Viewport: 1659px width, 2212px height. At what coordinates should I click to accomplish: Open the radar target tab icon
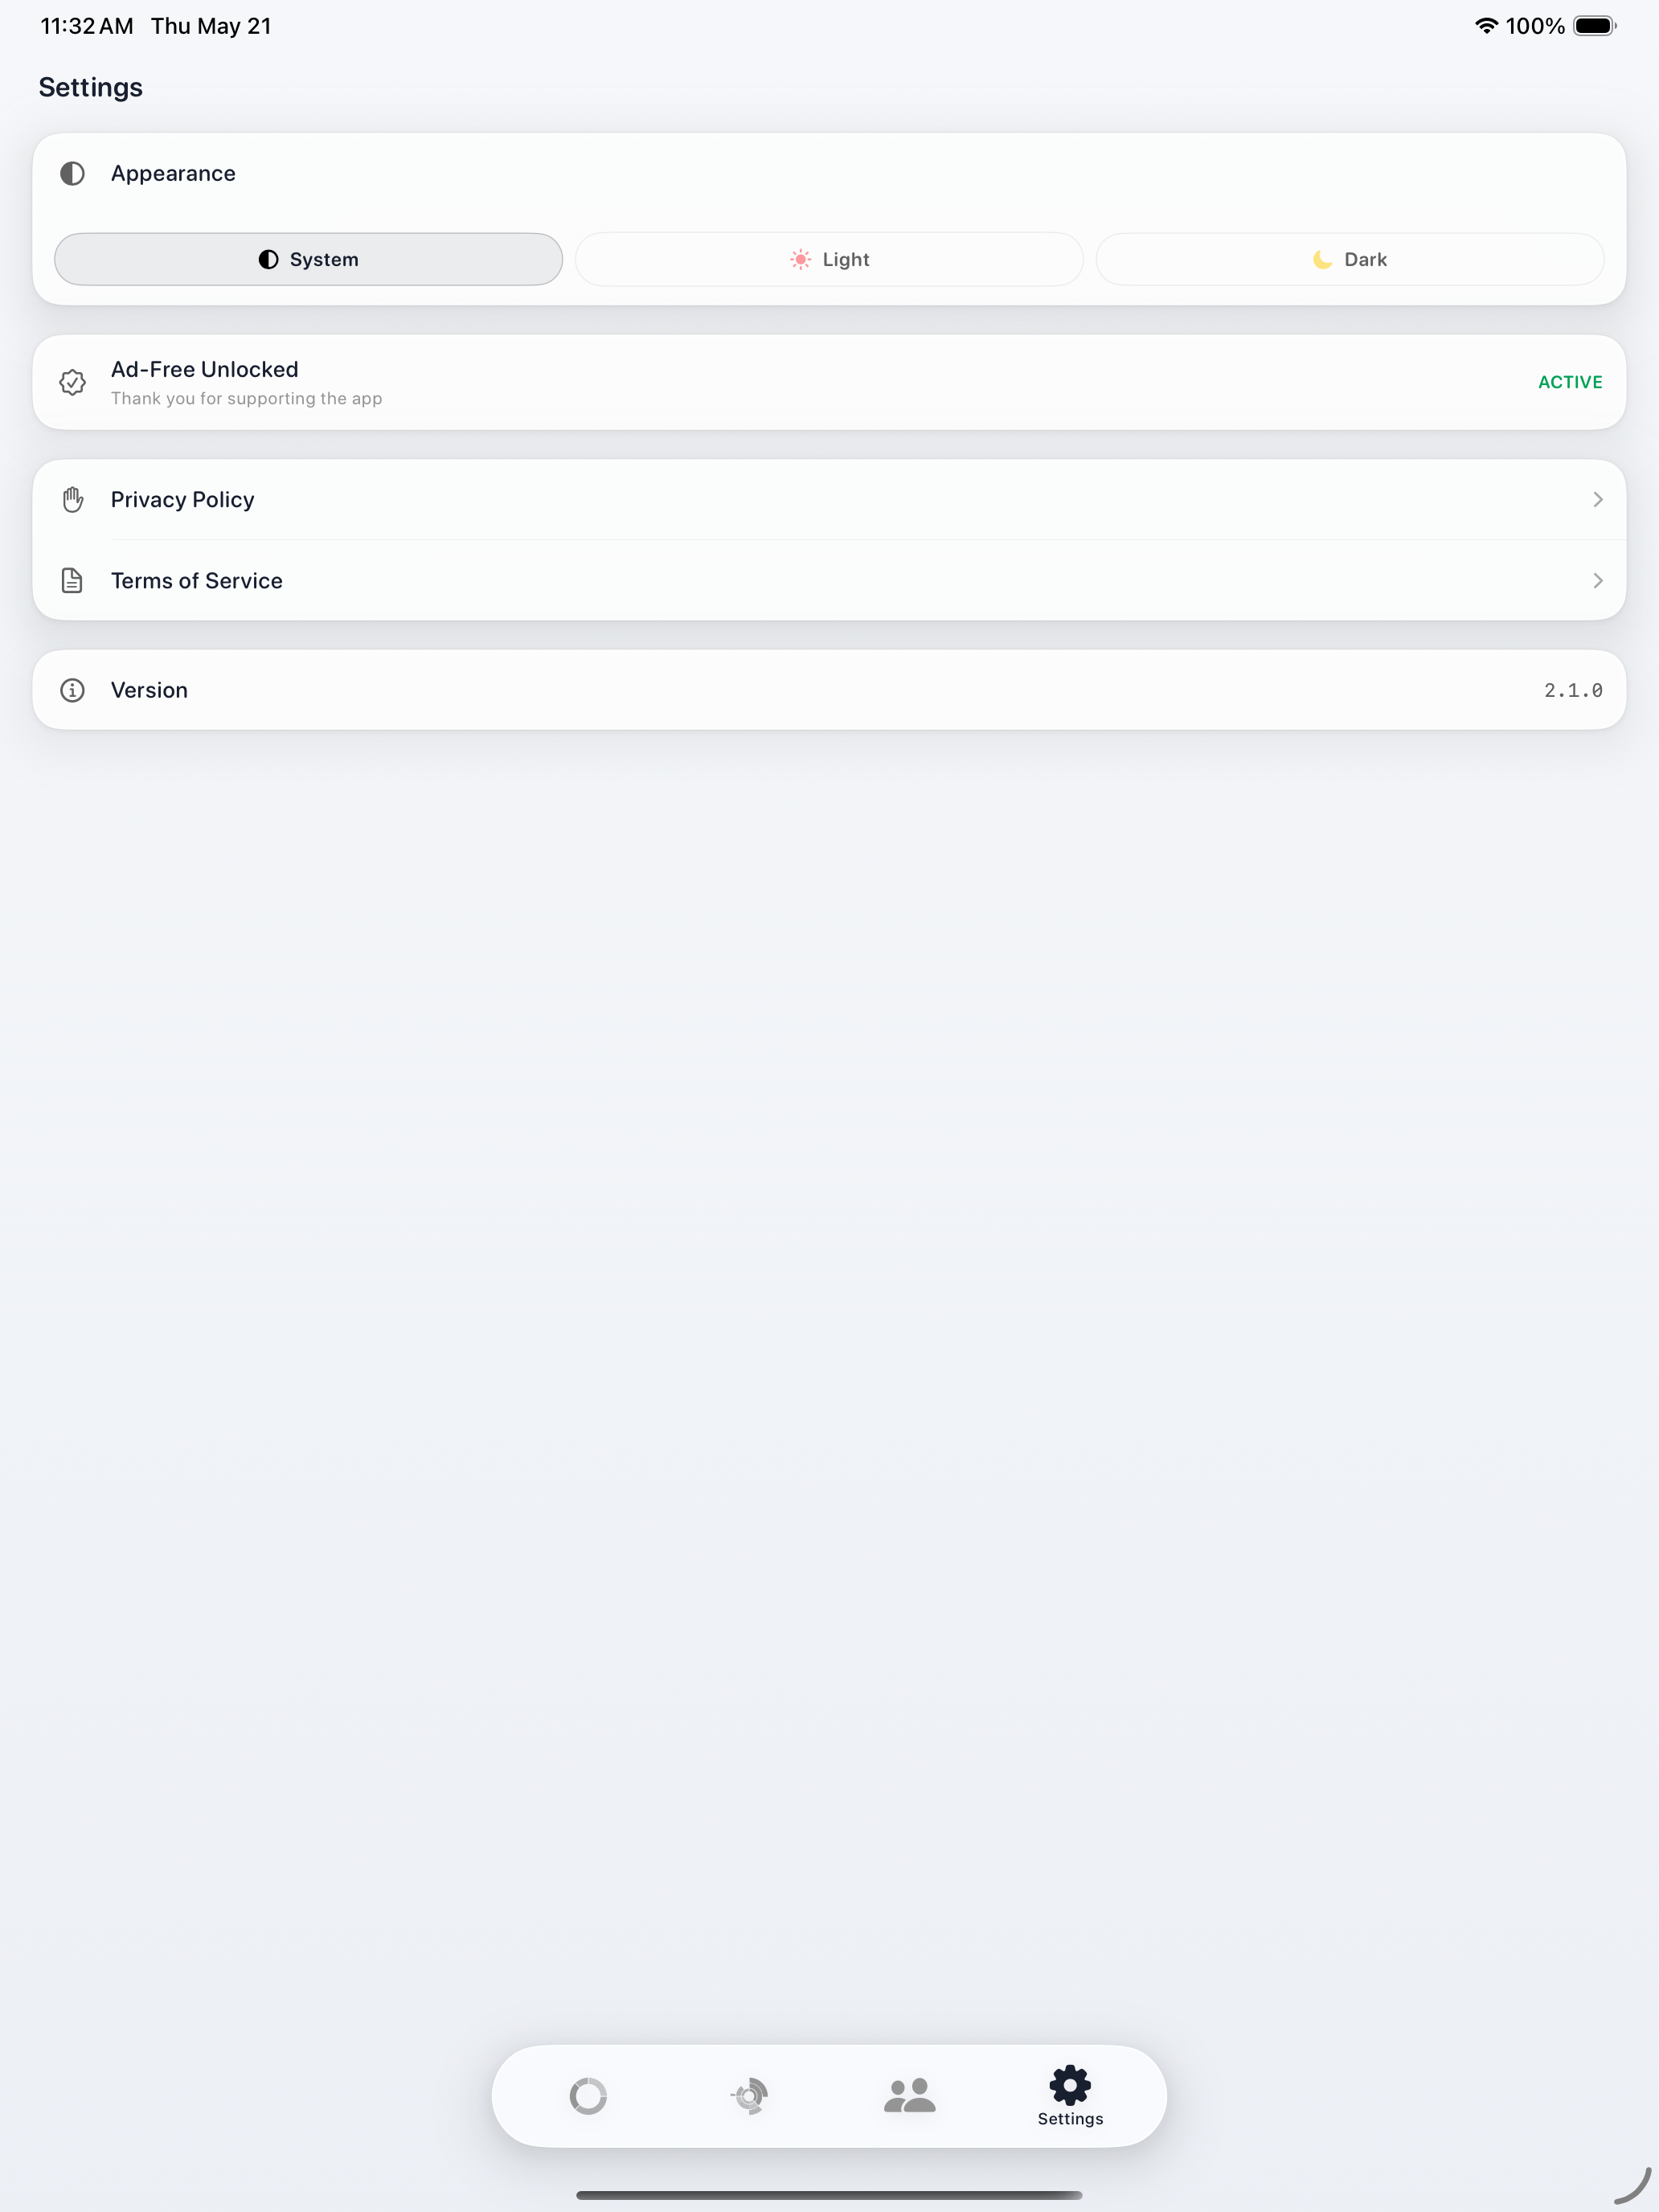point(749,2095)
